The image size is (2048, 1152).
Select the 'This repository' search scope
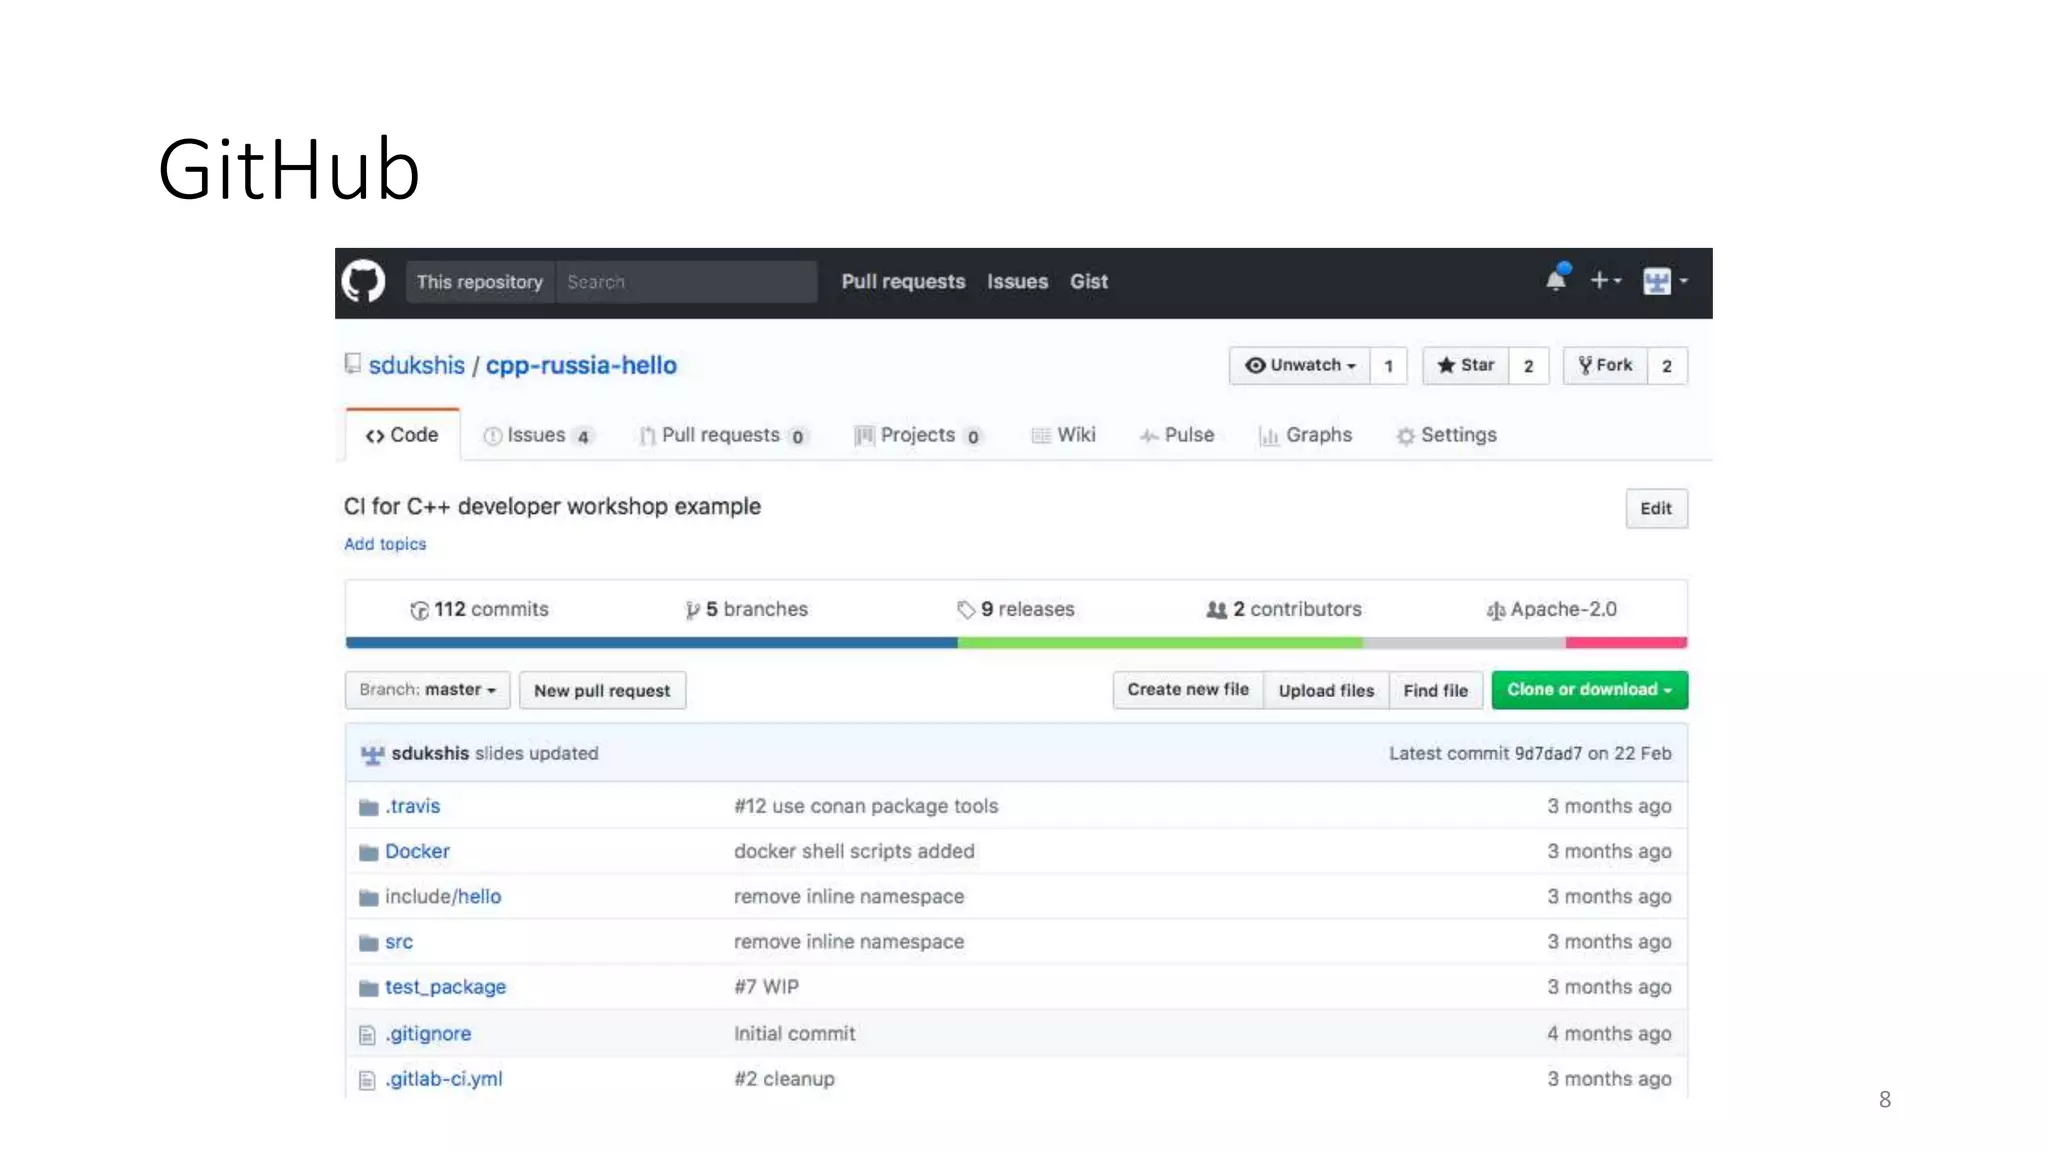tap(480, 282)
